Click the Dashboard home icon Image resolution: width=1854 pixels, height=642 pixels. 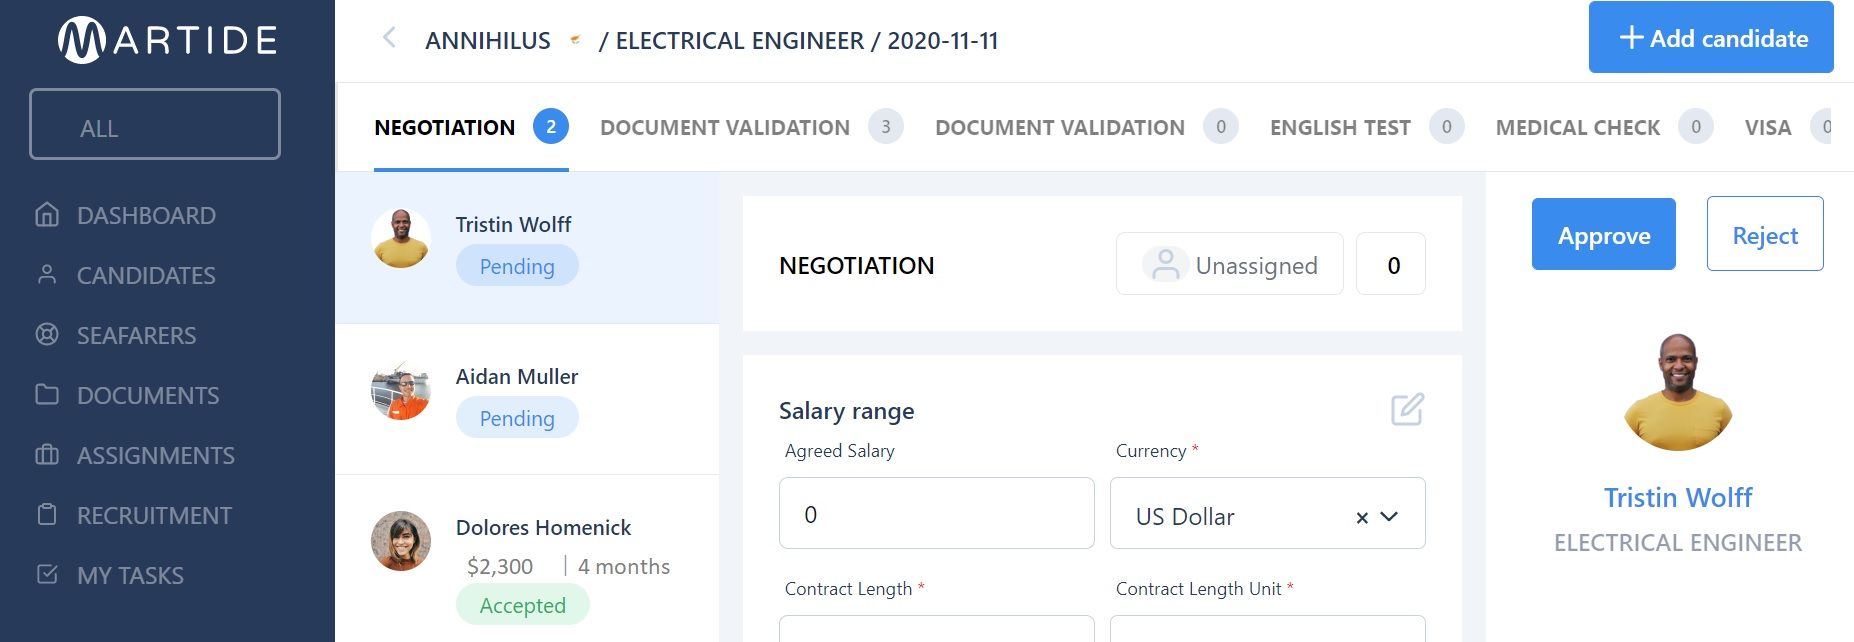(47, 215)
